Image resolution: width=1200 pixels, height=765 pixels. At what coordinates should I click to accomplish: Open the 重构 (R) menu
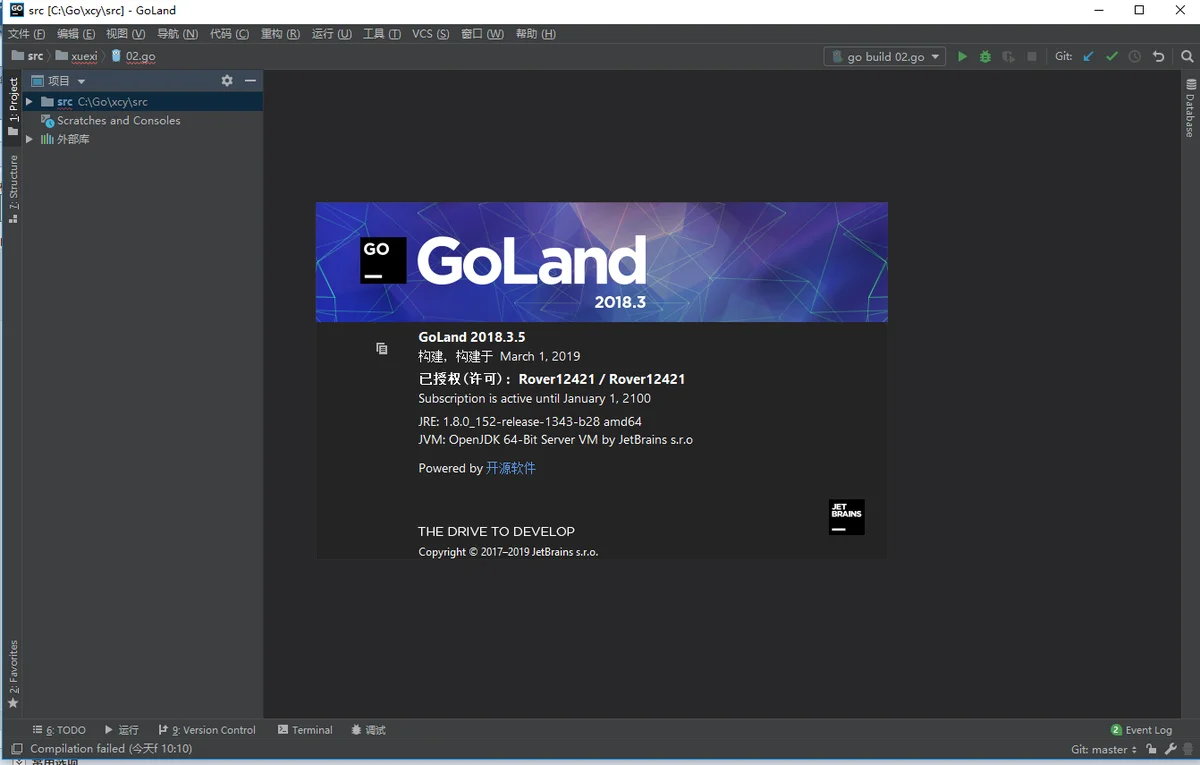280,34
